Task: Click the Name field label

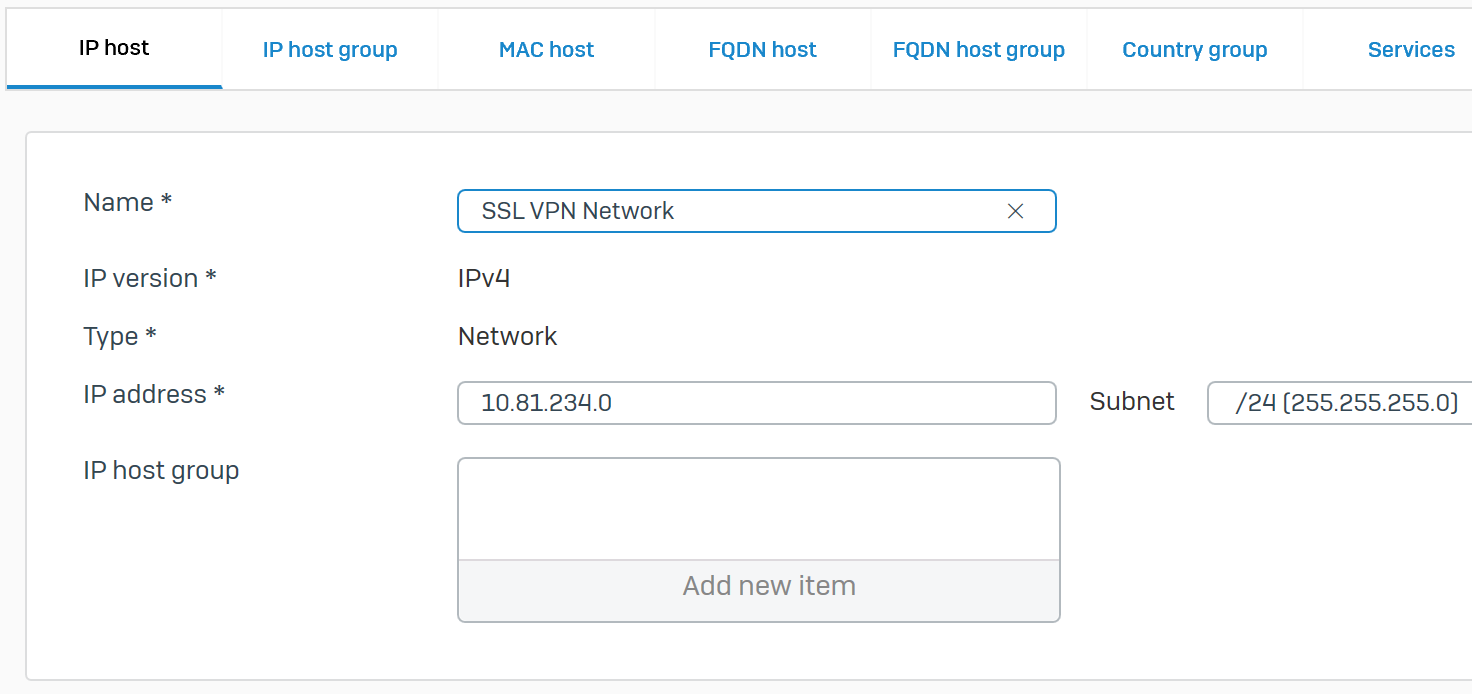Action: coord(128,202)
